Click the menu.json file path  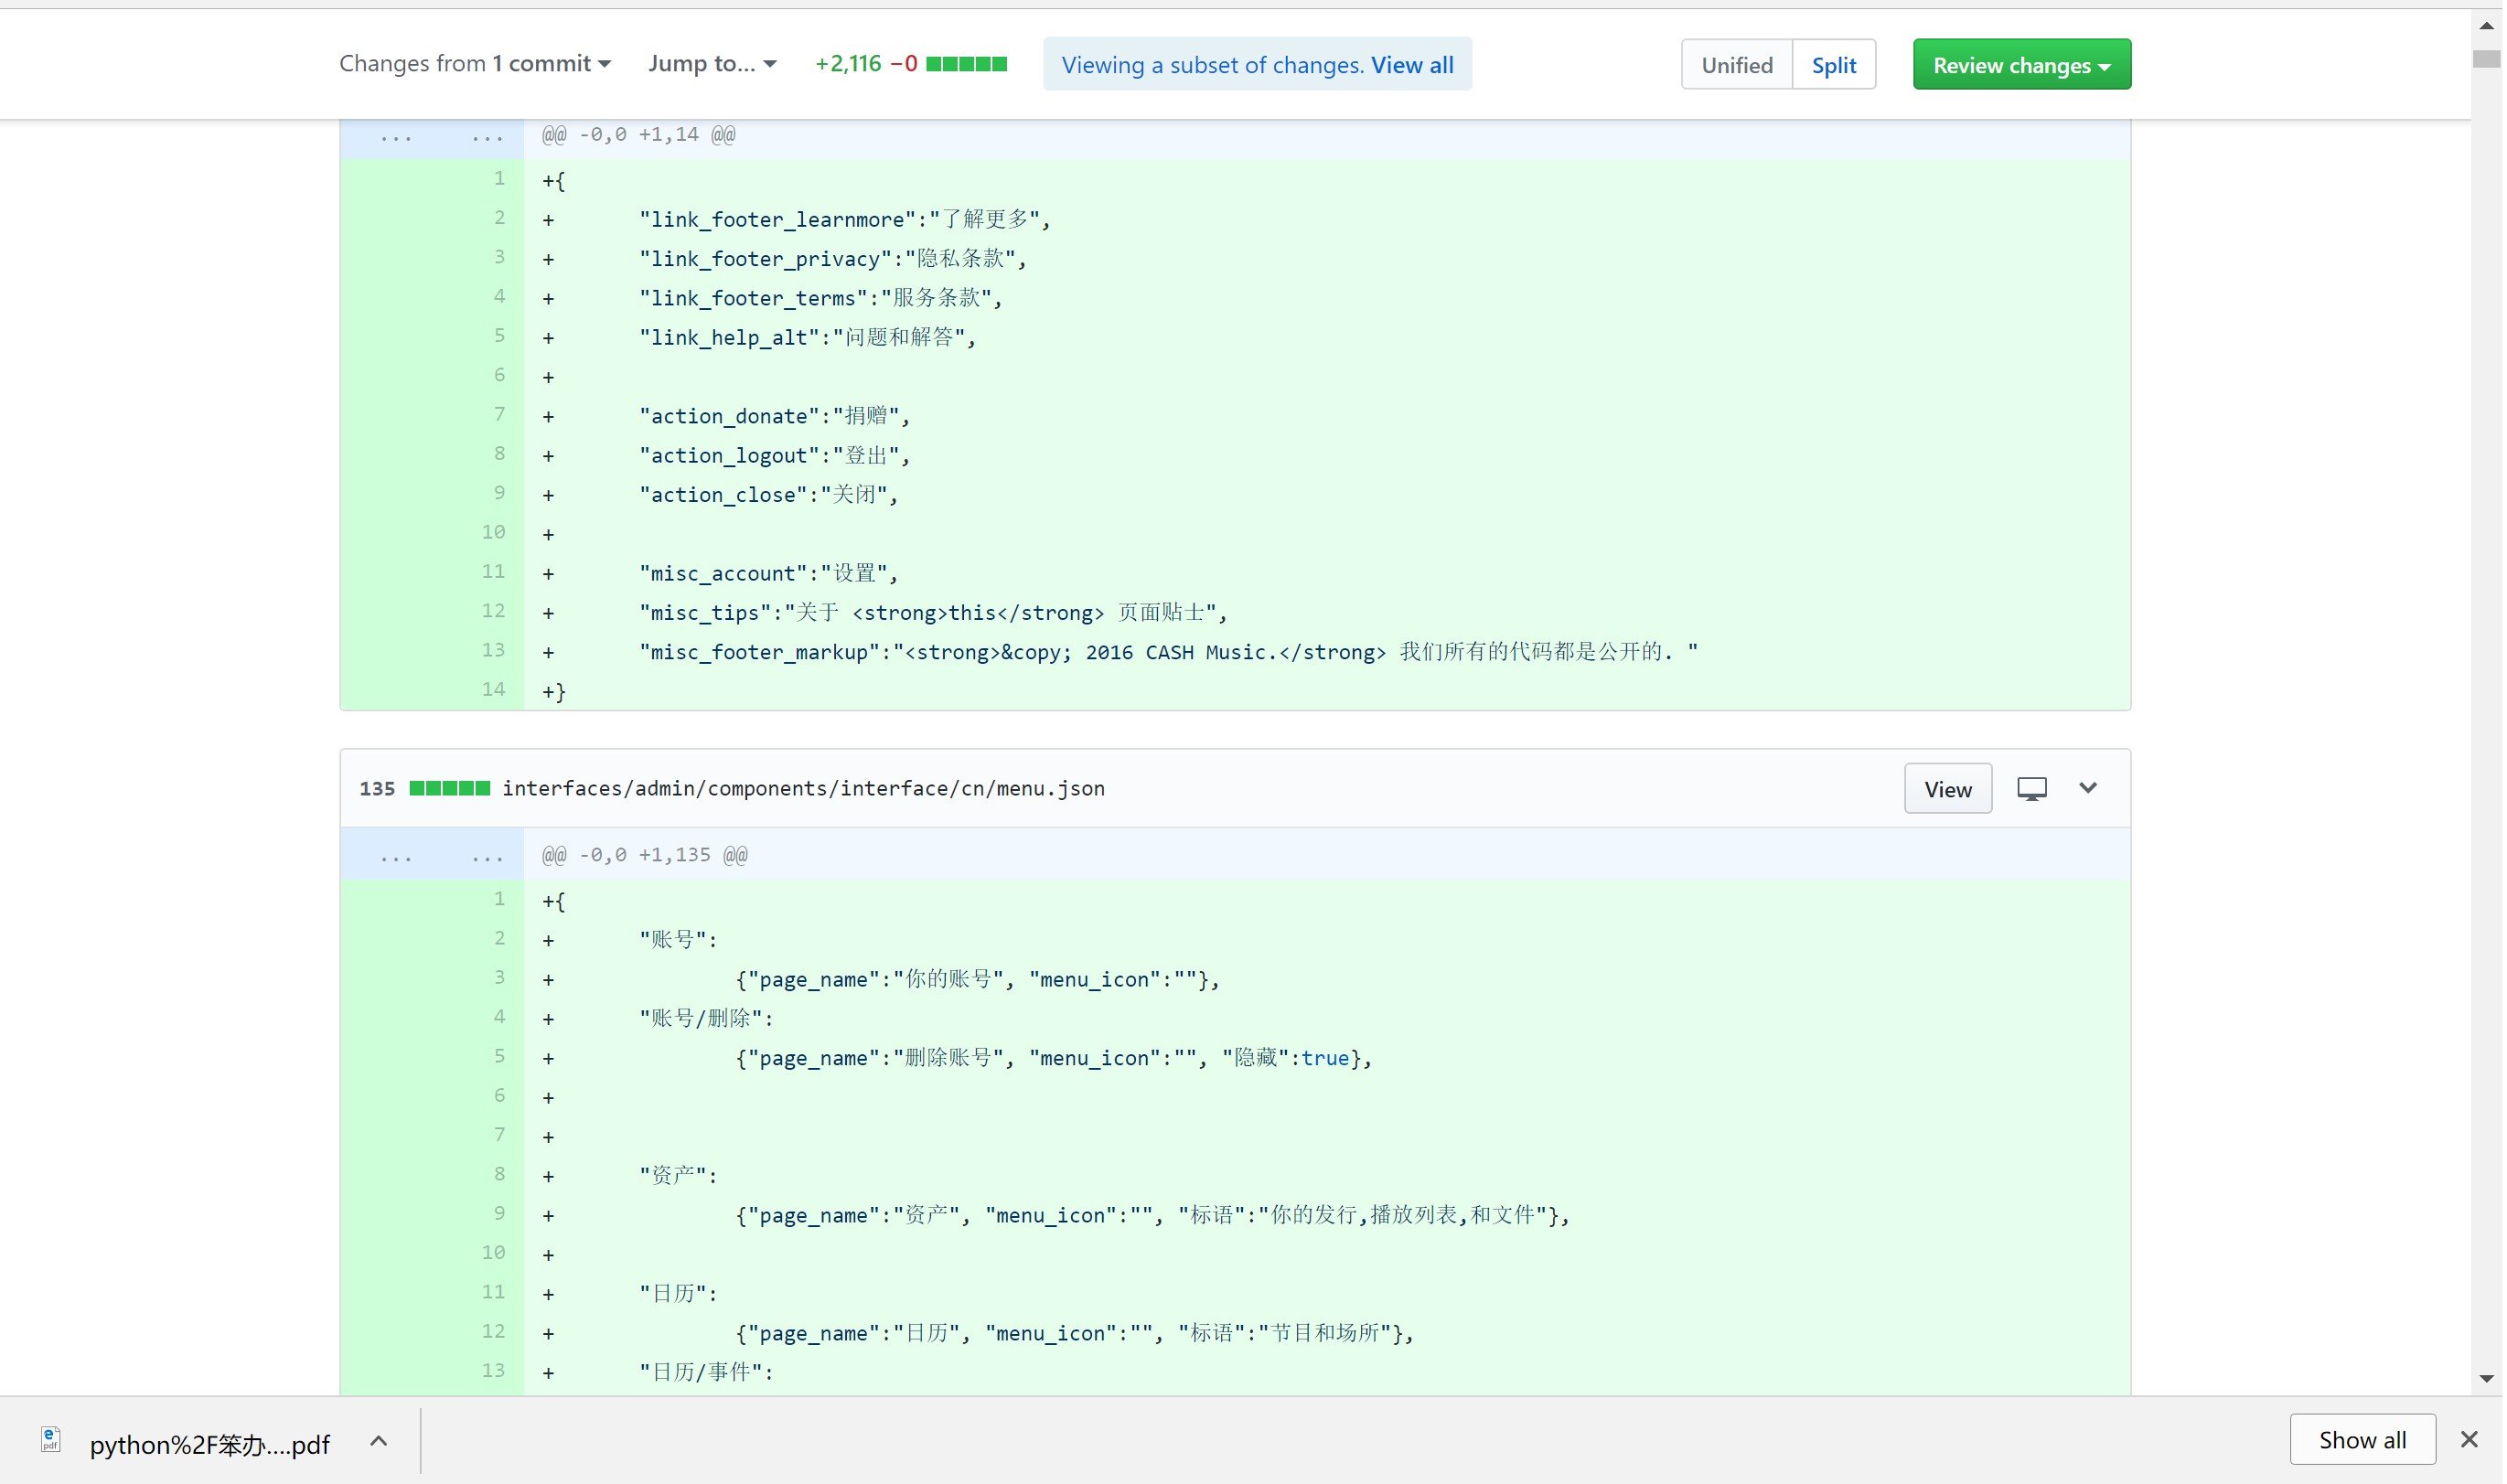point(803,789)
